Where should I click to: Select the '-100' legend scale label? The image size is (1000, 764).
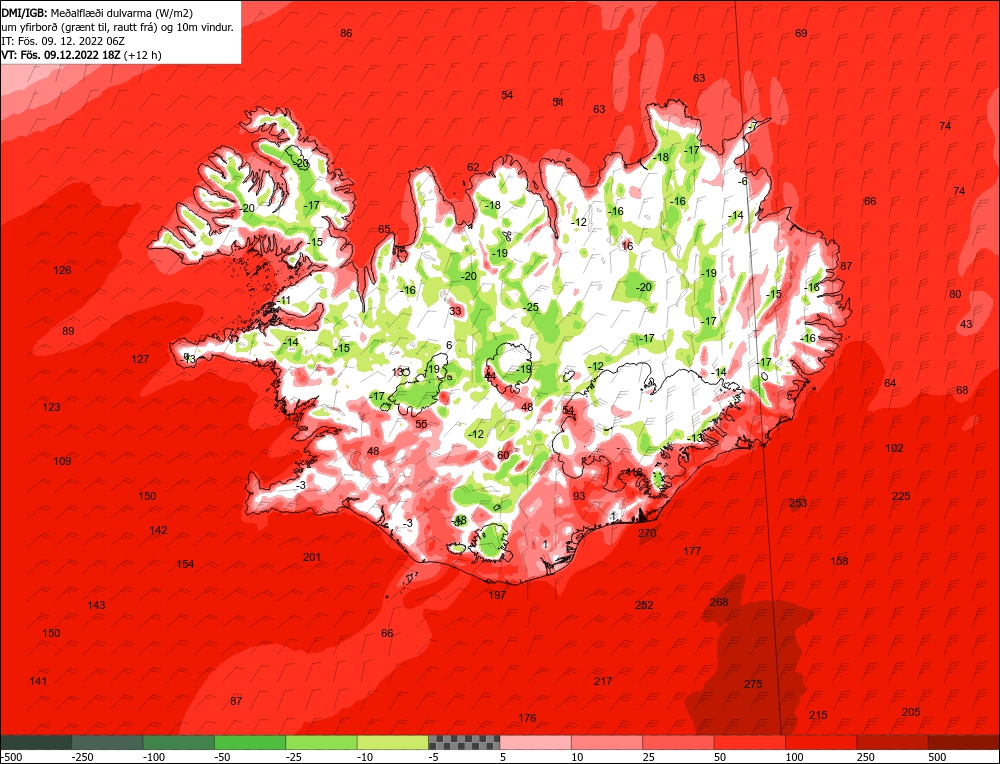(x=154, y=757)
